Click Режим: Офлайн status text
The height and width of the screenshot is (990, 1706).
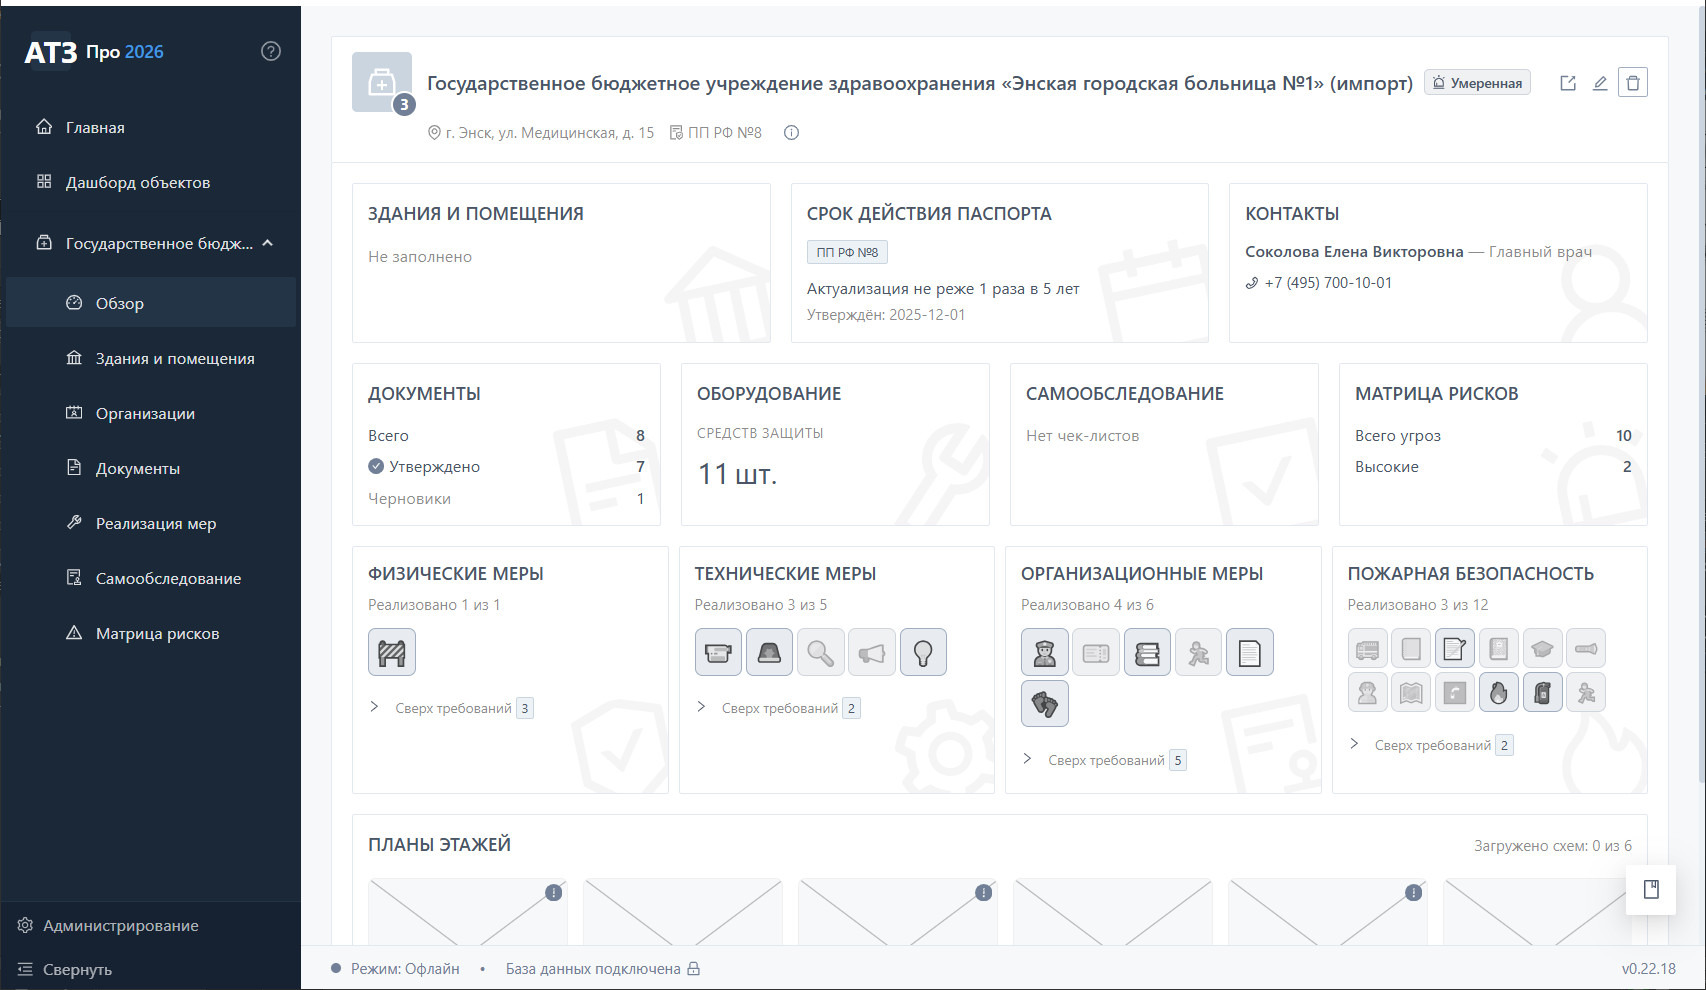[405, 969]
